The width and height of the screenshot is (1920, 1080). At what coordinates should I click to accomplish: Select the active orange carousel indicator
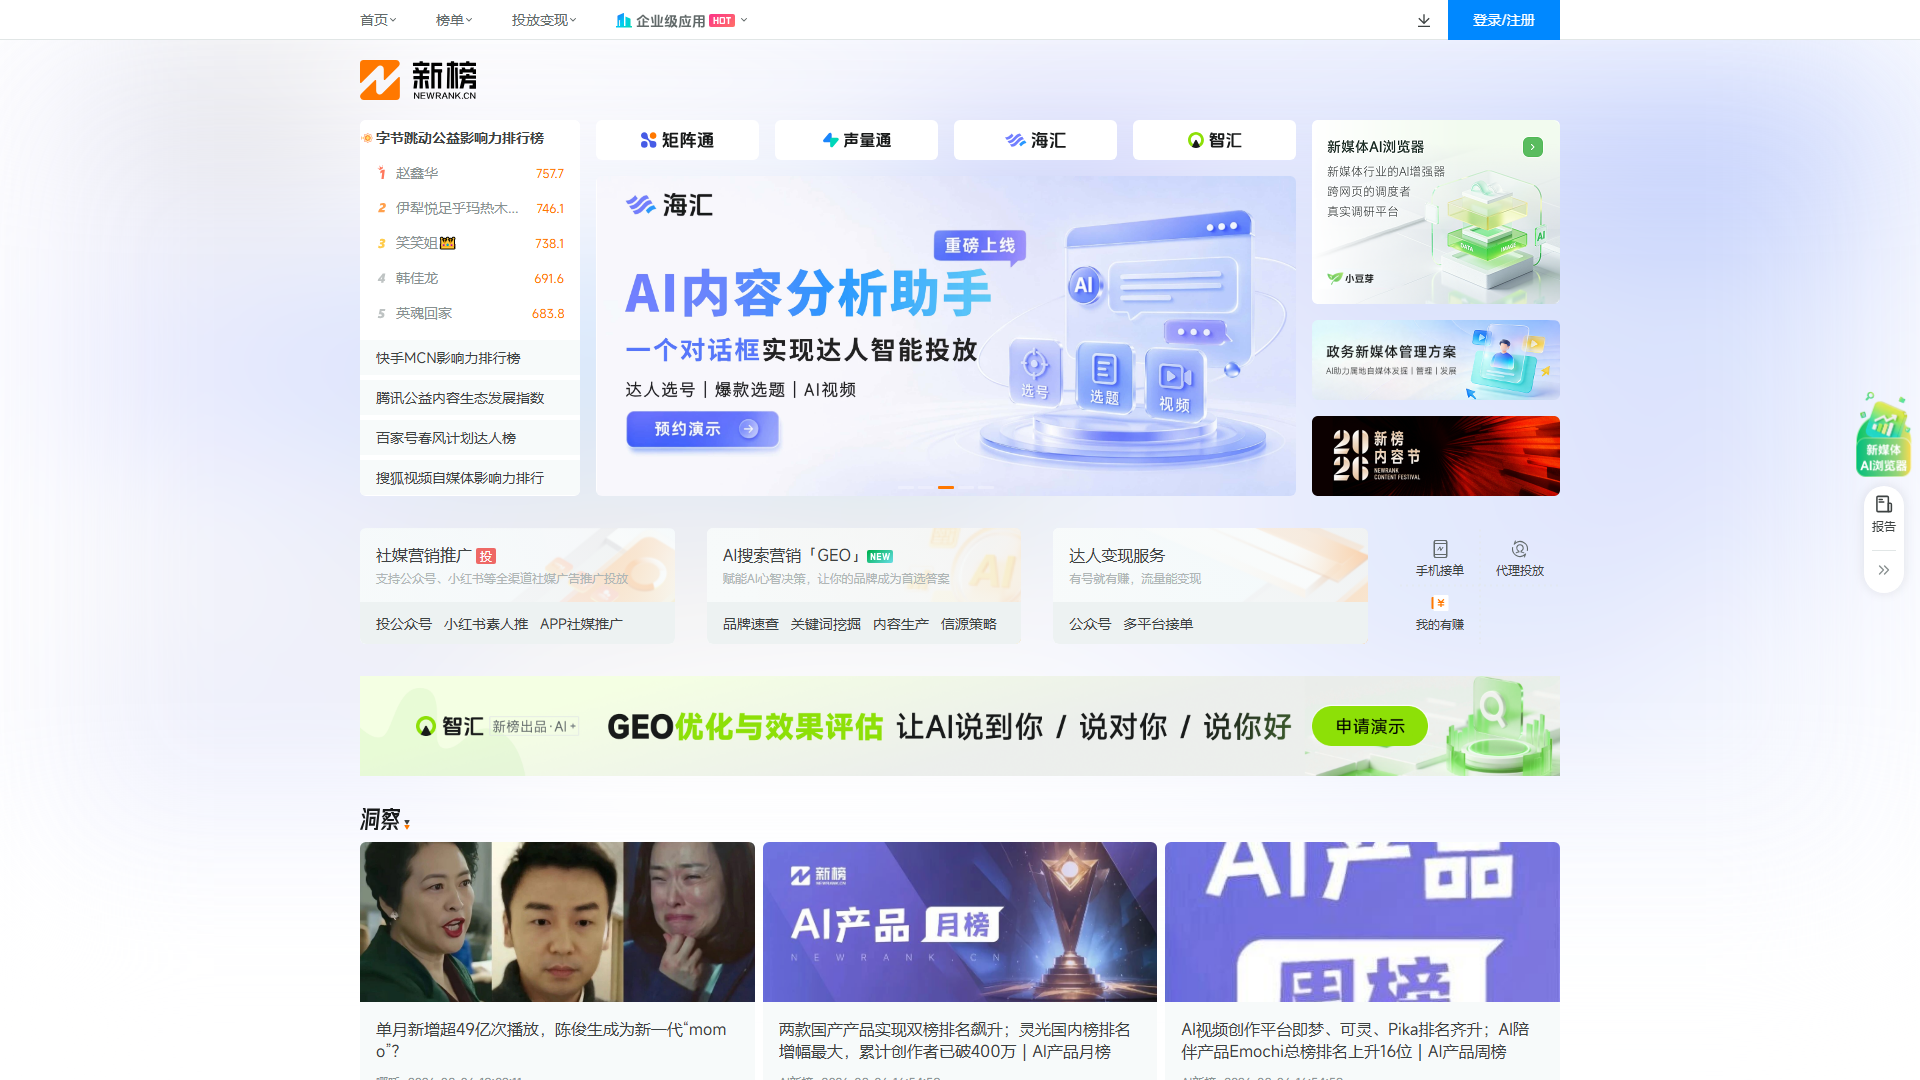click(x=946, y=487)
